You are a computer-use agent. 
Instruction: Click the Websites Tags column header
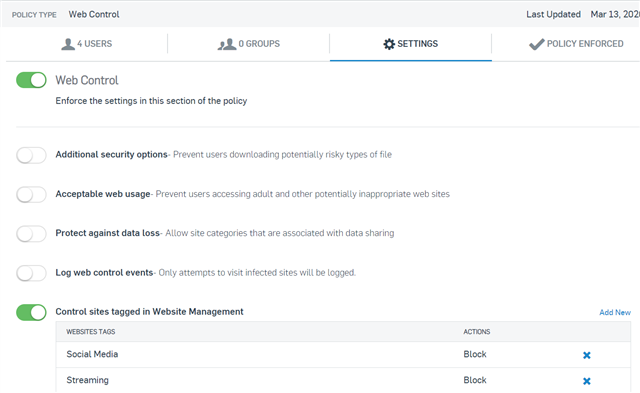tap(91, 332)
